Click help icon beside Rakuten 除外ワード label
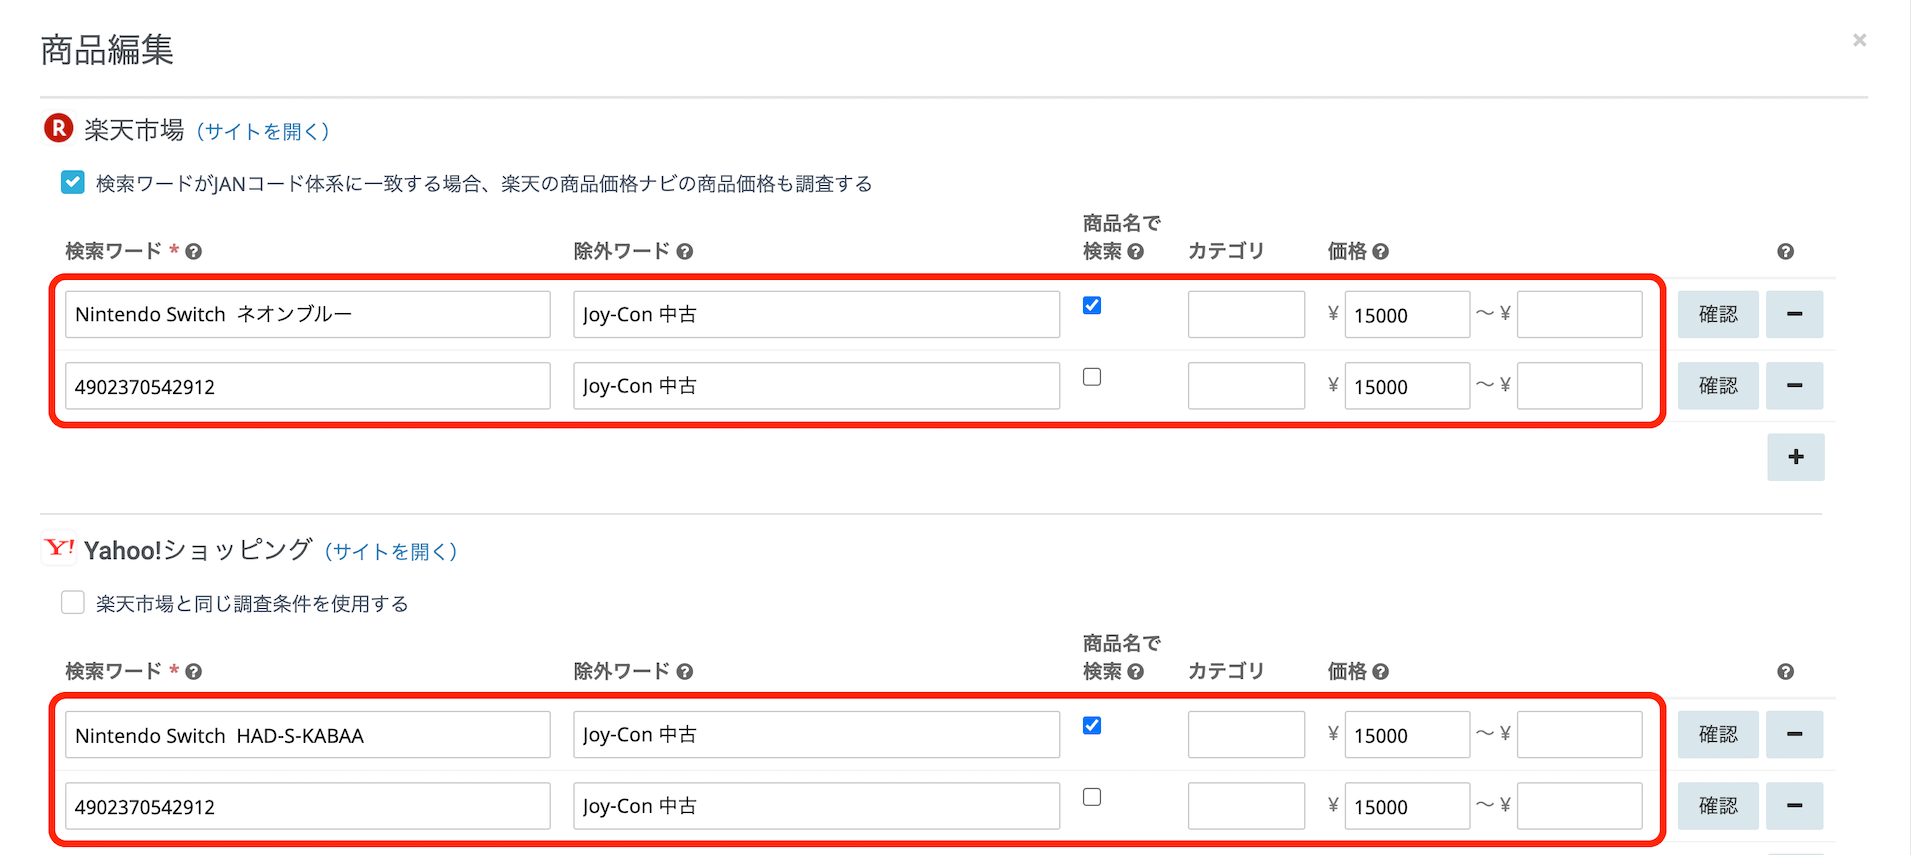 point(685,252)
